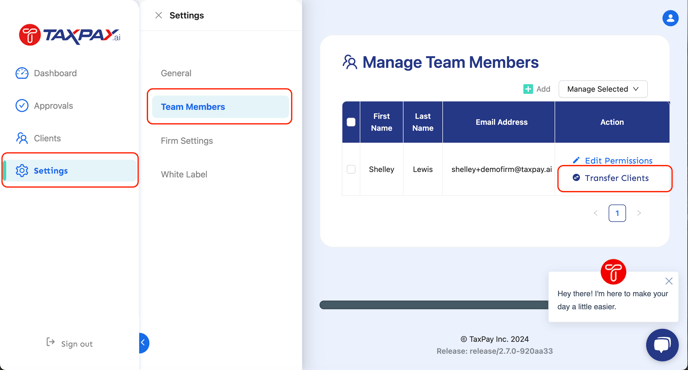Click the release version text
This screenshot has height=370, width=688.
coord(494,351)
